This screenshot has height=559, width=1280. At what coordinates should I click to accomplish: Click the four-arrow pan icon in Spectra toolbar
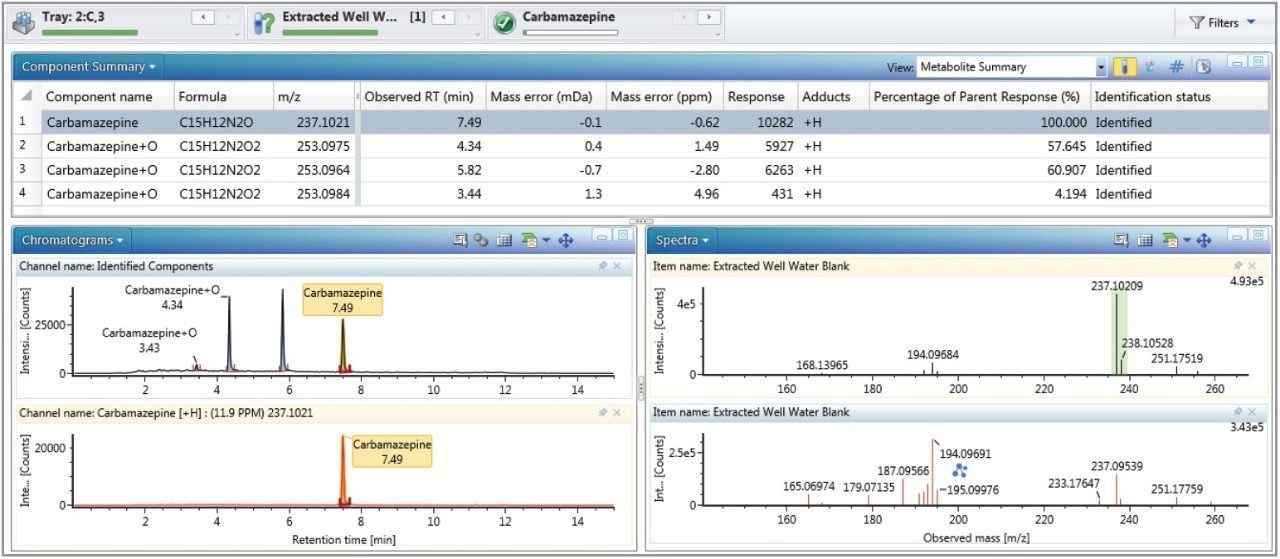pos(1204,240)
